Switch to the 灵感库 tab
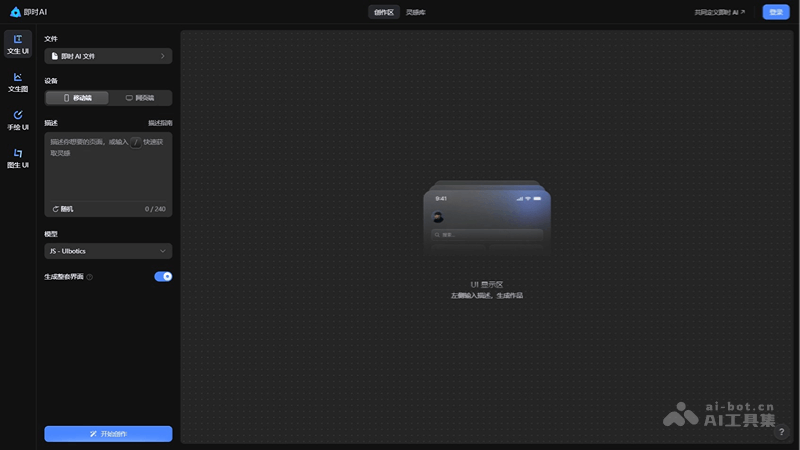This screenshot has width=800, height=450. (x=415, y=12)
